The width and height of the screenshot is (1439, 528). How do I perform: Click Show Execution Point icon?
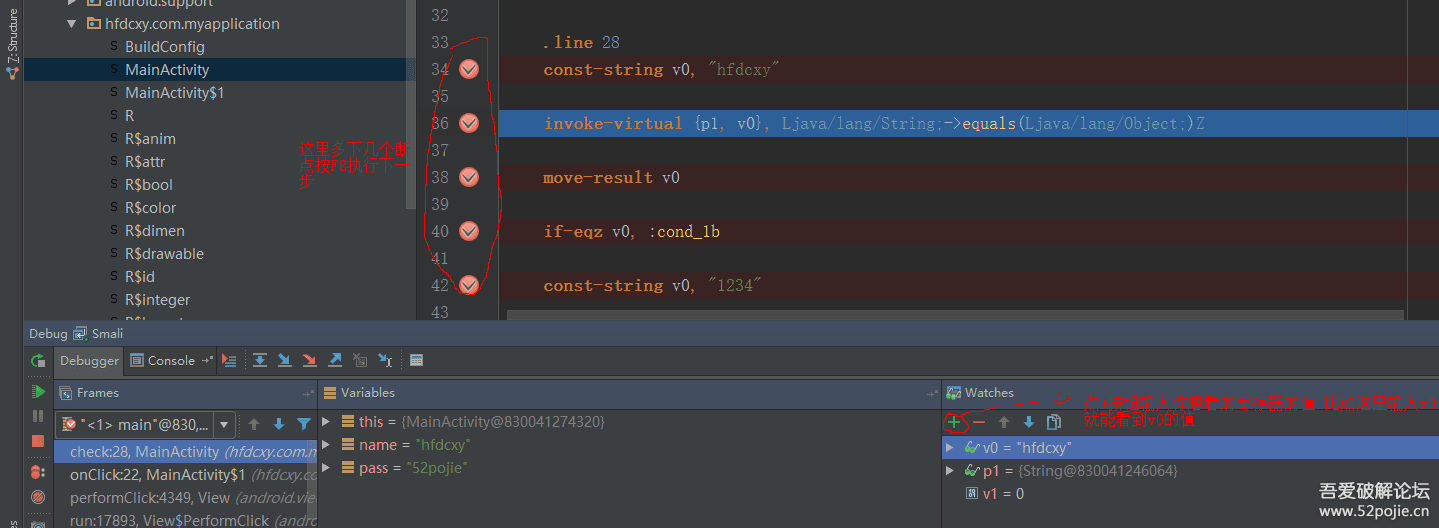tap(230, 361)
